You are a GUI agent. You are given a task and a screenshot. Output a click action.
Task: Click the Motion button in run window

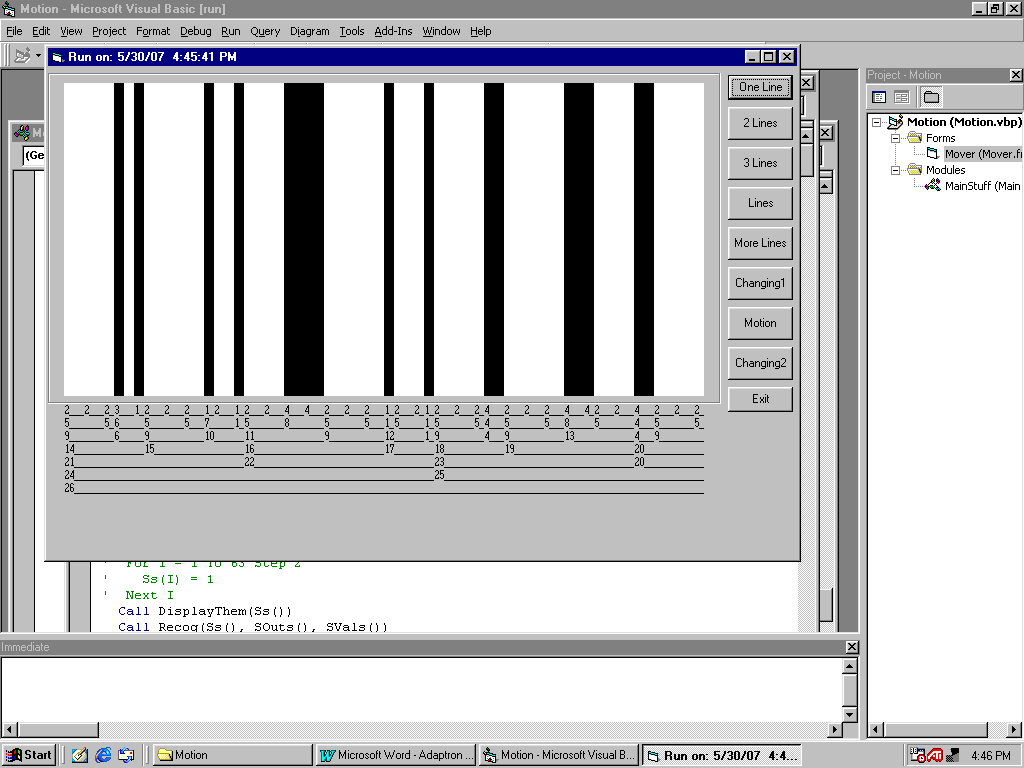click(760, 323)
